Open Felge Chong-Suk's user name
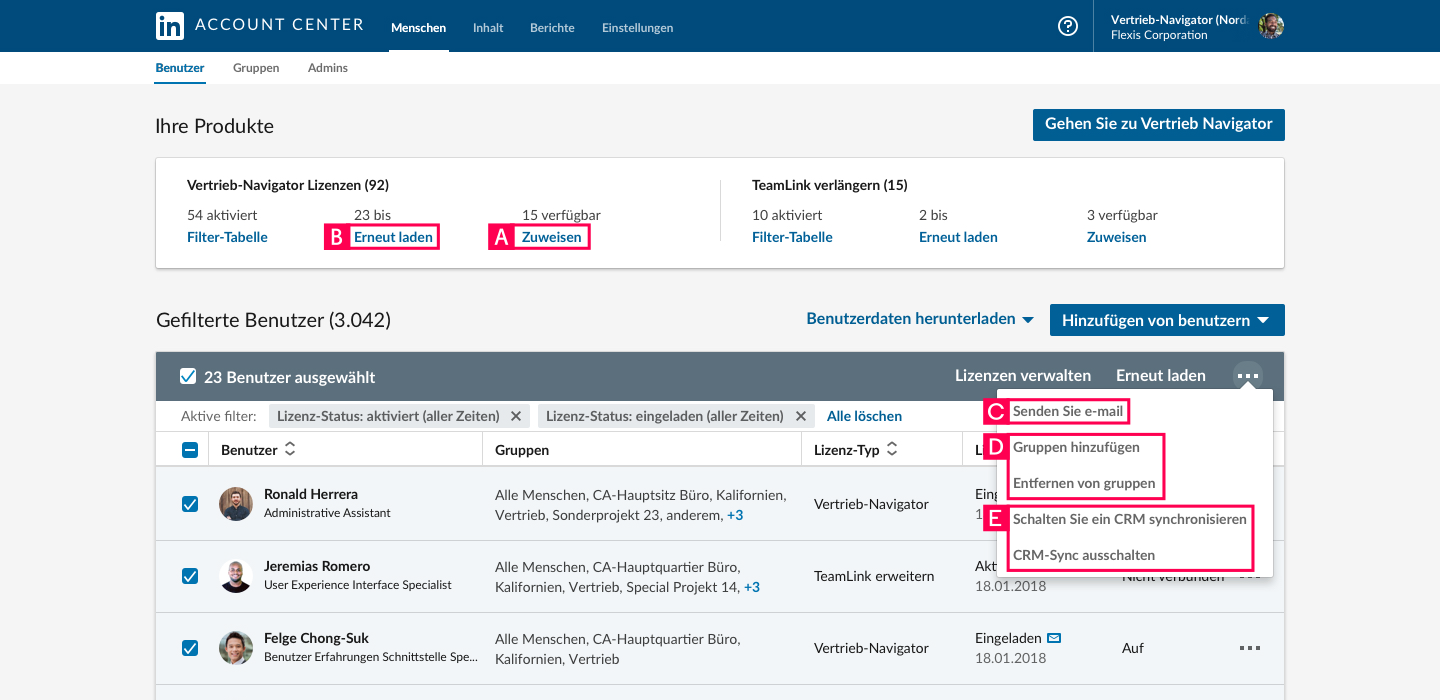The image size is (1440, 700). tap(316, 638)
